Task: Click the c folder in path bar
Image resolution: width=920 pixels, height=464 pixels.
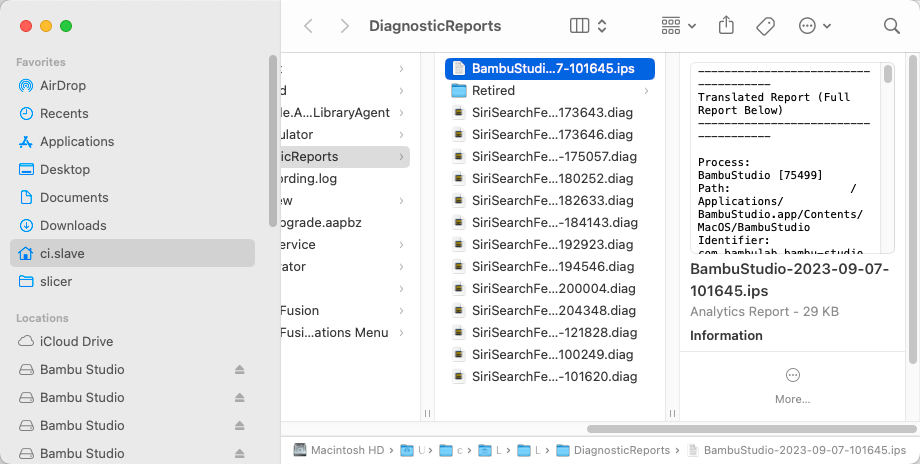Action: [x=452, y=451]
